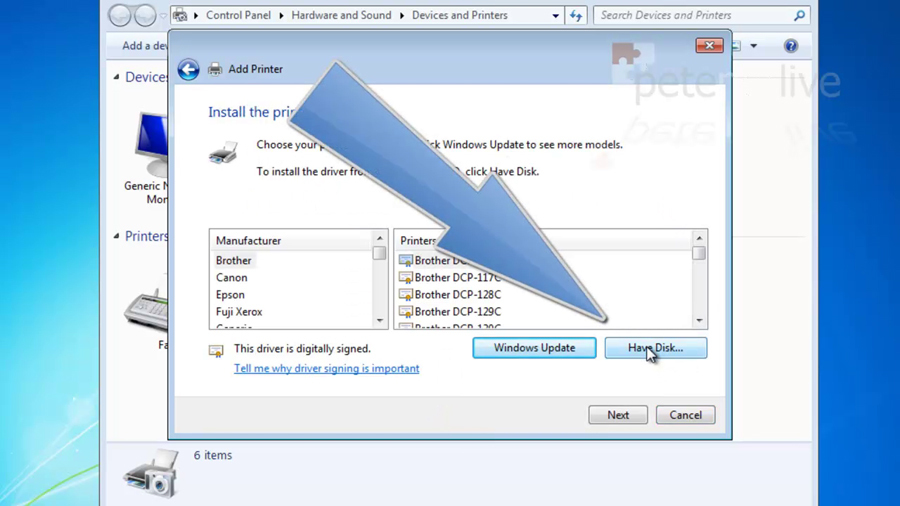Click Next in Add Printer wizard

point(618,415)
